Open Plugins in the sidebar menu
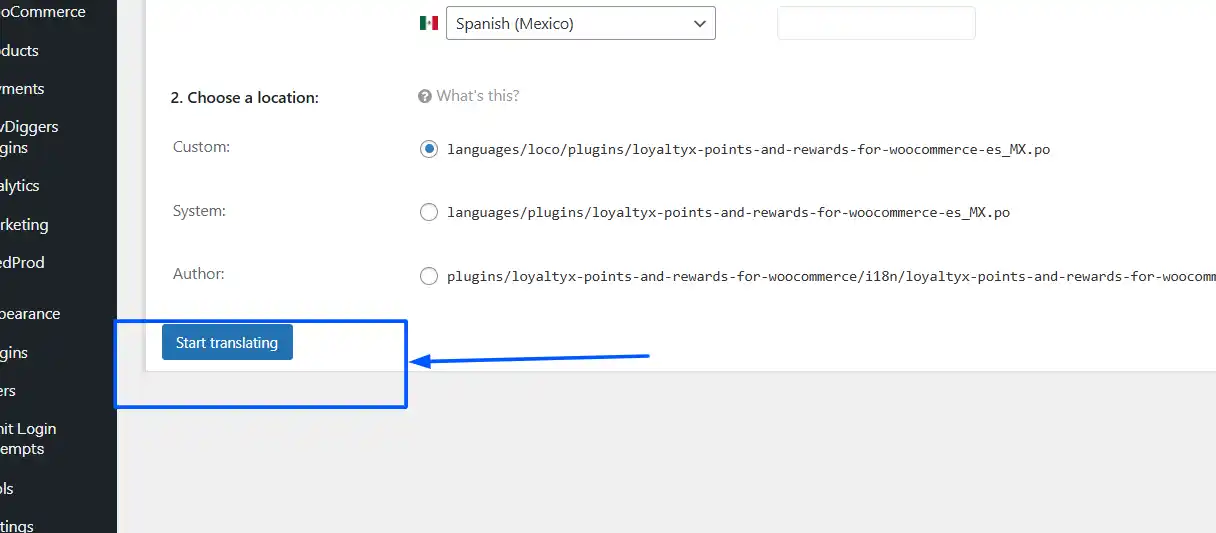 tap(14, 352)
